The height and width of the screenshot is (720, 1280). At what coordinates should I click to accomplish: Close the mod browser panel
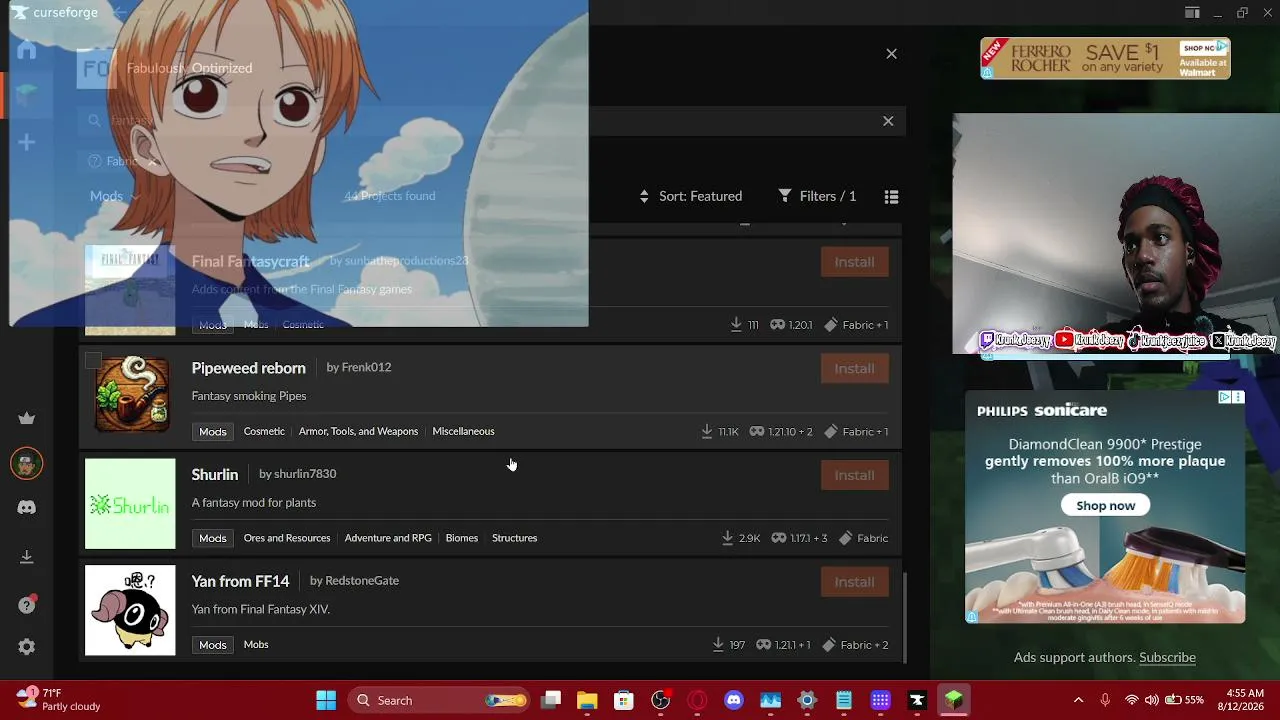coord(891,54)
